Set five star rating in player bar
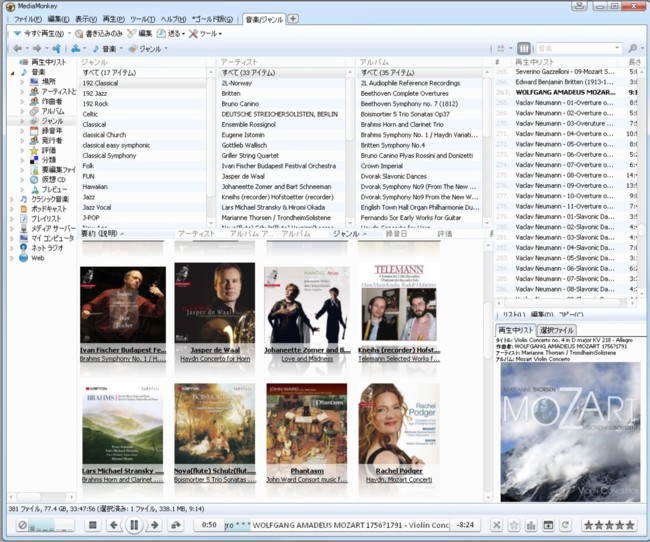Viewport: 650px width, 542px height. [629, 525]
